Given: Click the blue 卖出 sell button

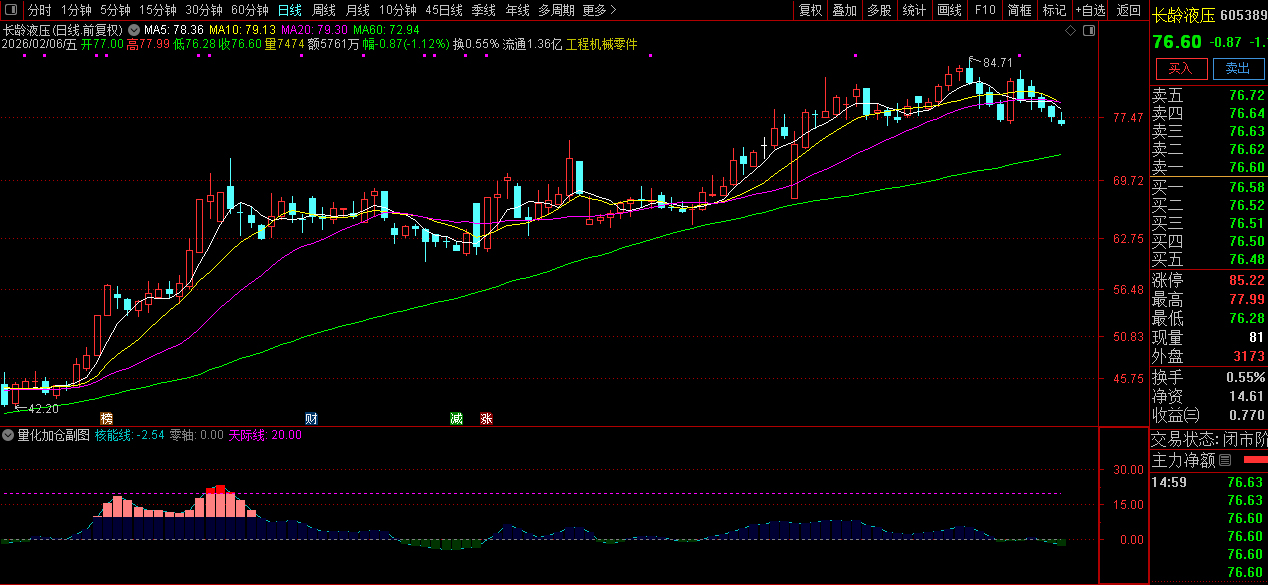Looking at the screenshot, I should click(1238, 68).
